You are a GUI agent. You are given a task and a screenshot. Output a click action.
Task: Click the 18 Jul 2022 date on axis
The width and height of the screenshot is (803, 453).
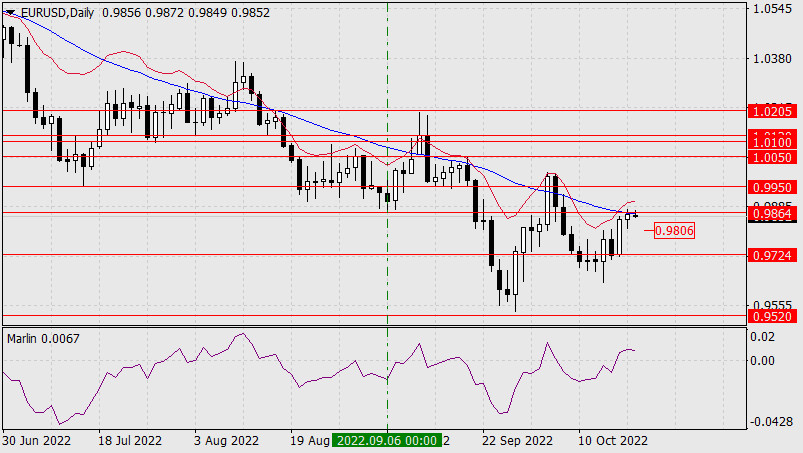(x=129, y=440)
